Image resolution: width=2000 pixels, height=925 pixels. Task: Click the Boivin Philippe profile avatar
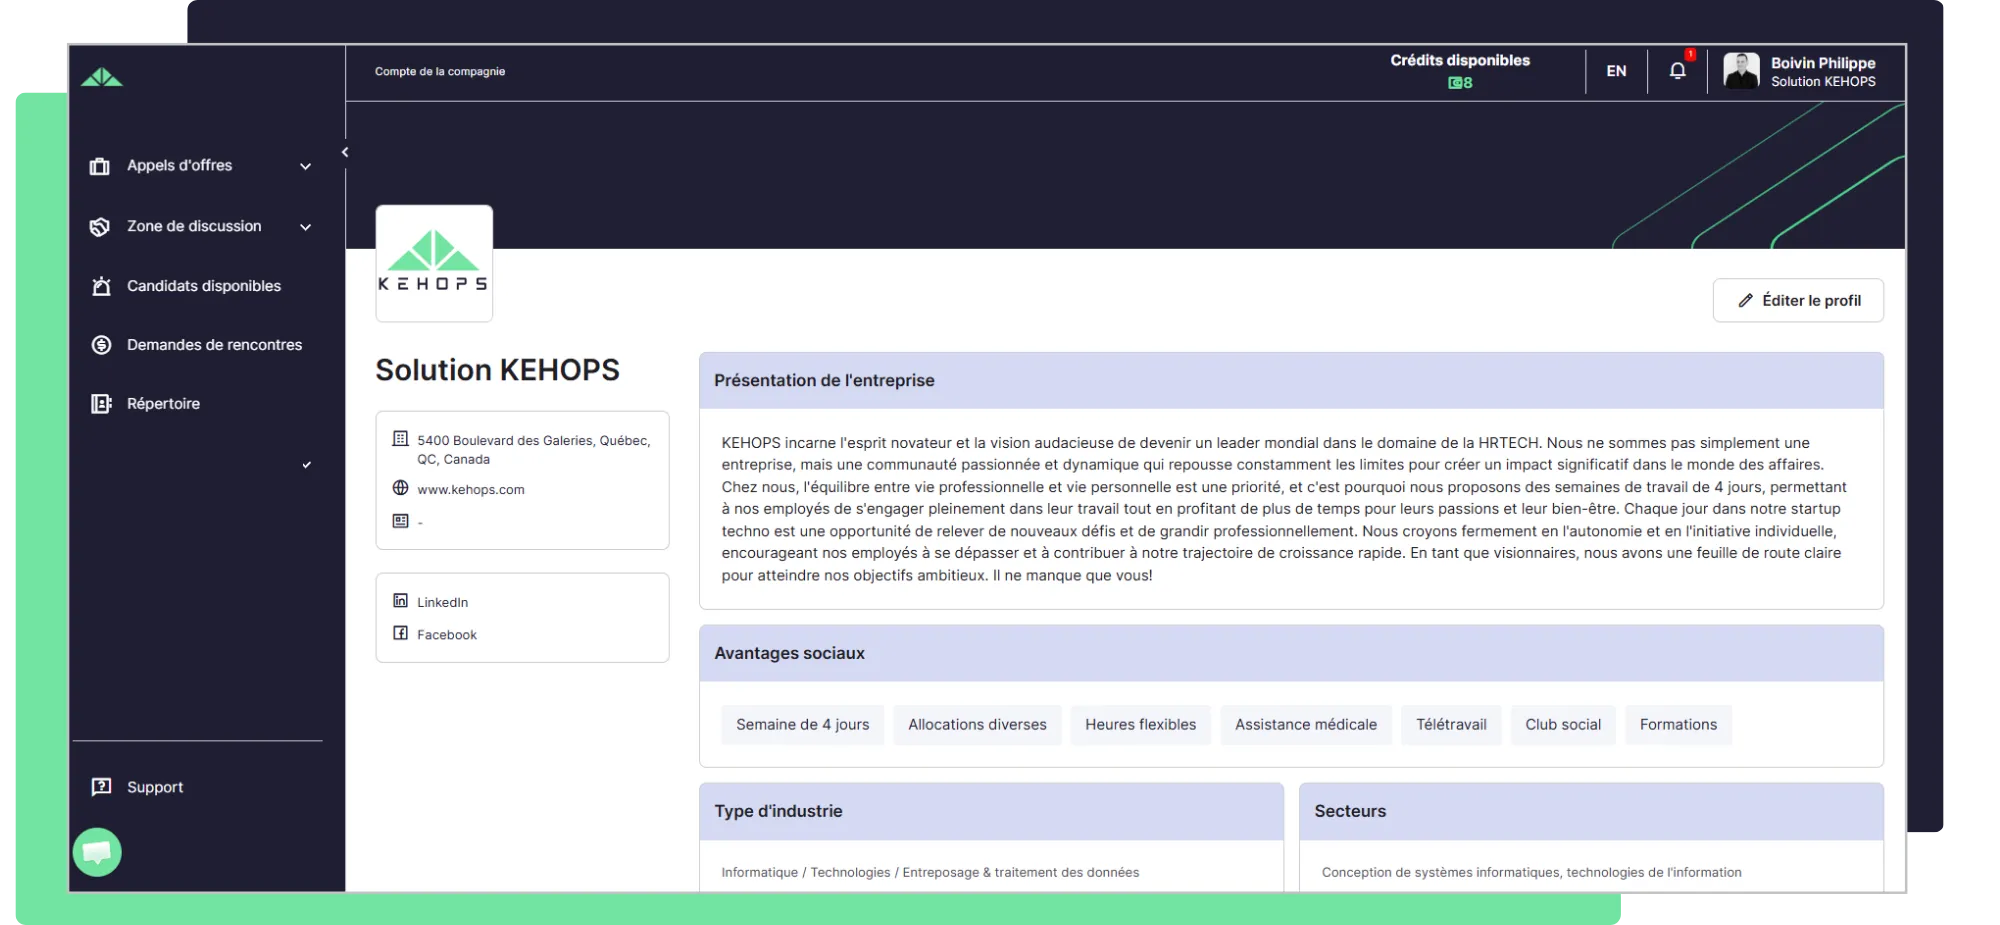pos(1741,71)
